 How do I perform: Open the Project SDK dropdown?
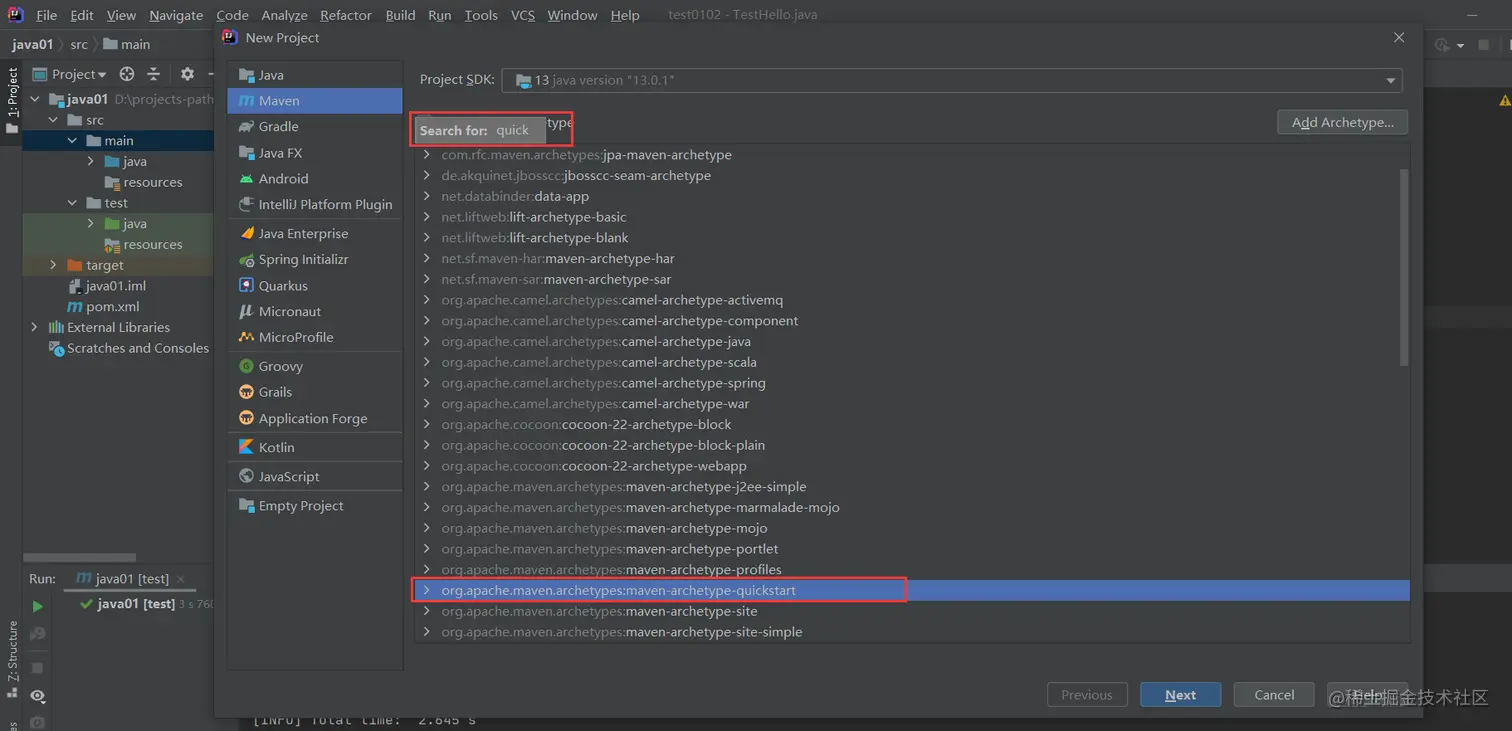[x=952, y=80]
